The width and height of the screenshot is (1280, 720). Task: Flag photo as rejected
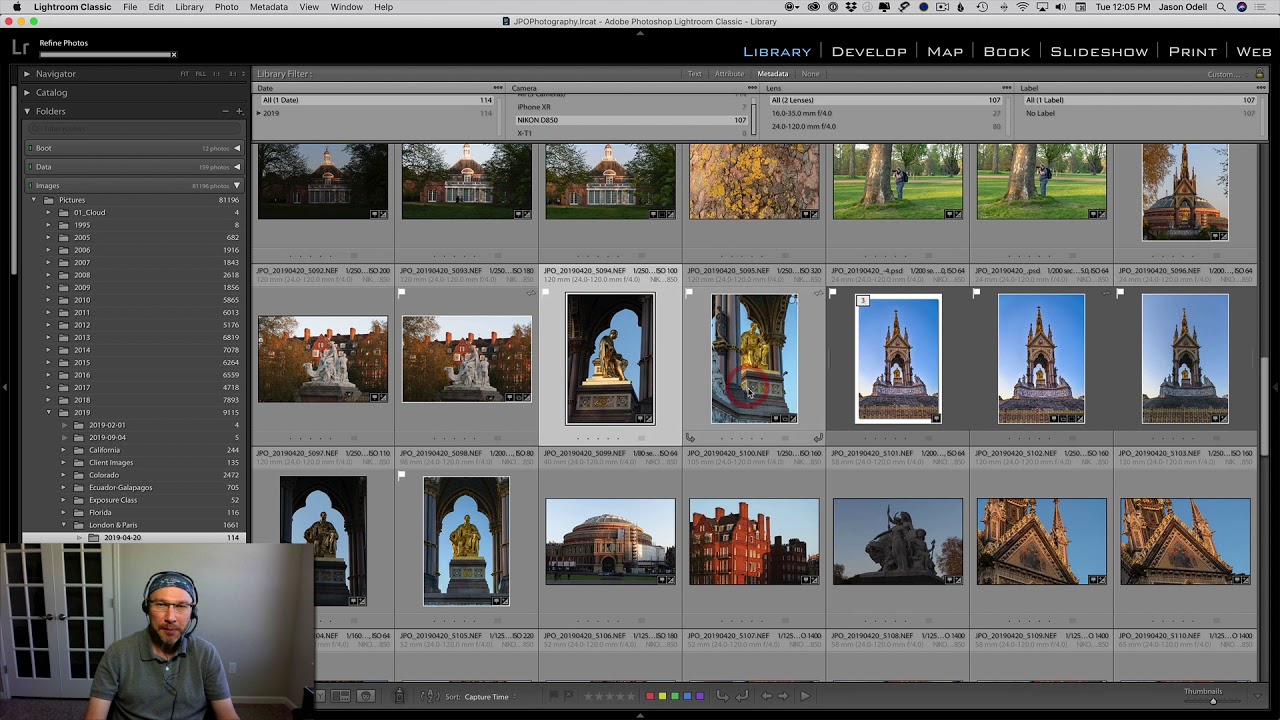click(x=569, y=696)
